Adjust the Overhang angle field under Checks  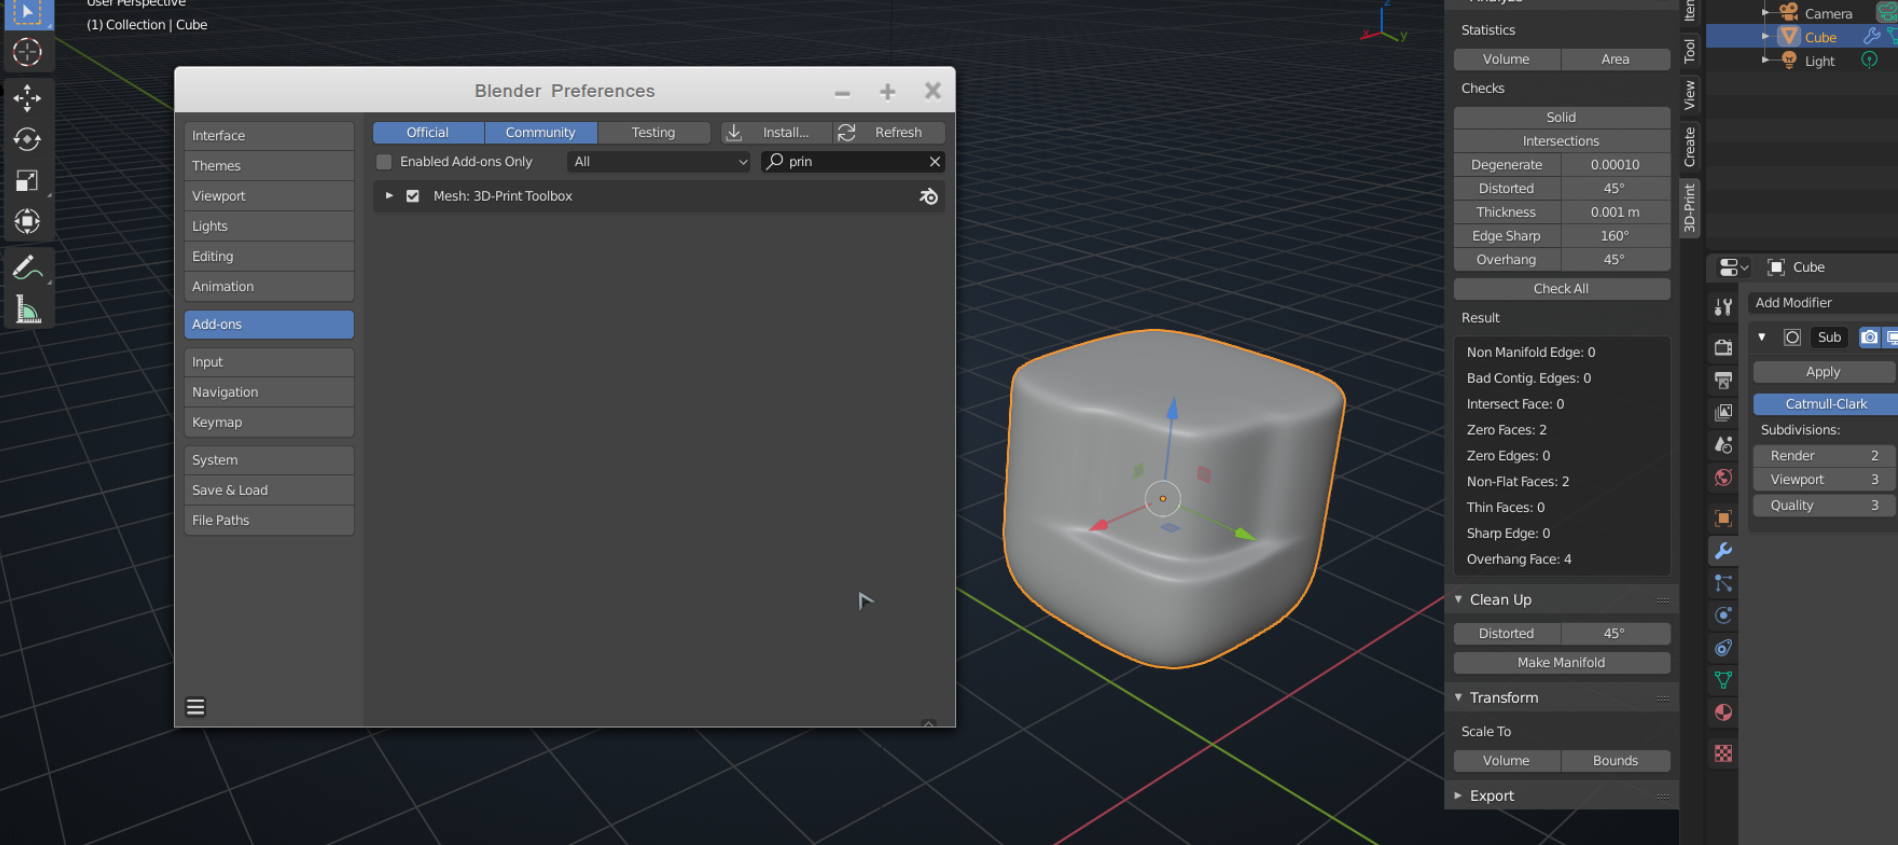tap(1615, 259)
